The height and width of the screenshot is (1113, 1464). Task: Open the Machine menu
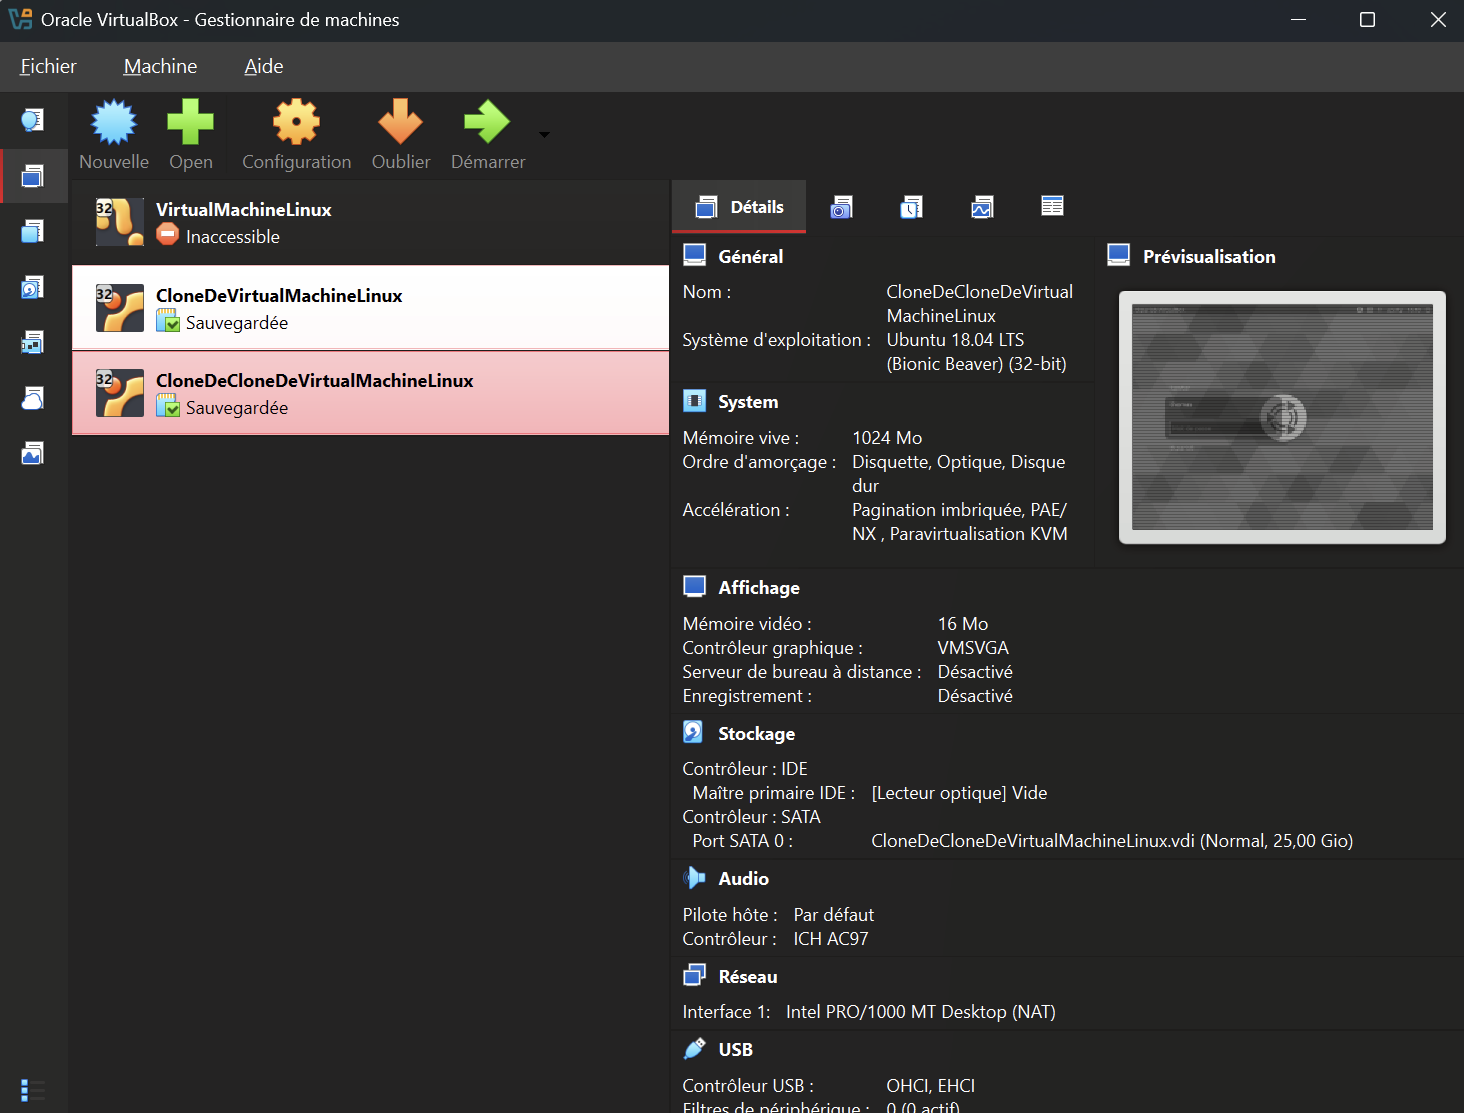pos(160,66)
